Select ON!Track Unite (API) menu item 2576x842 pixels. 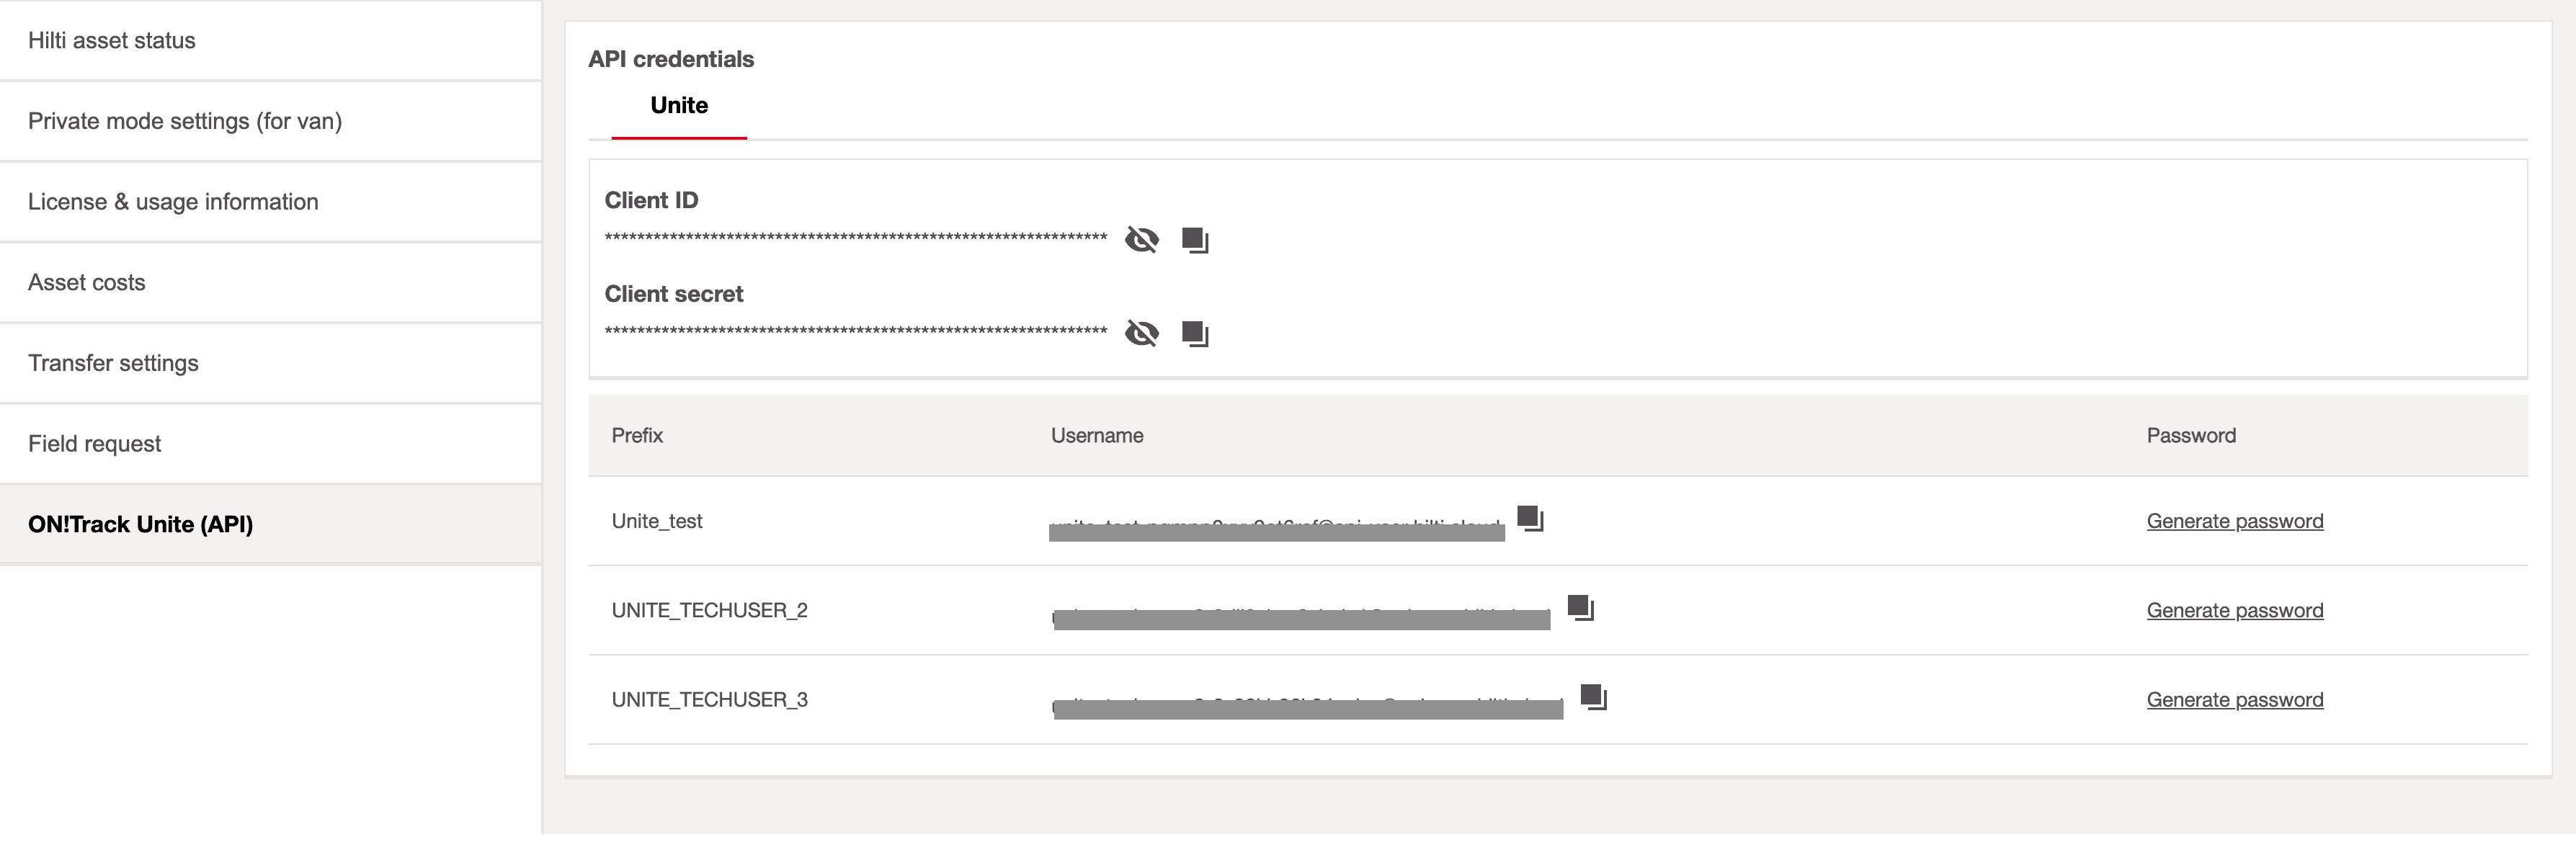click(140, 525)
